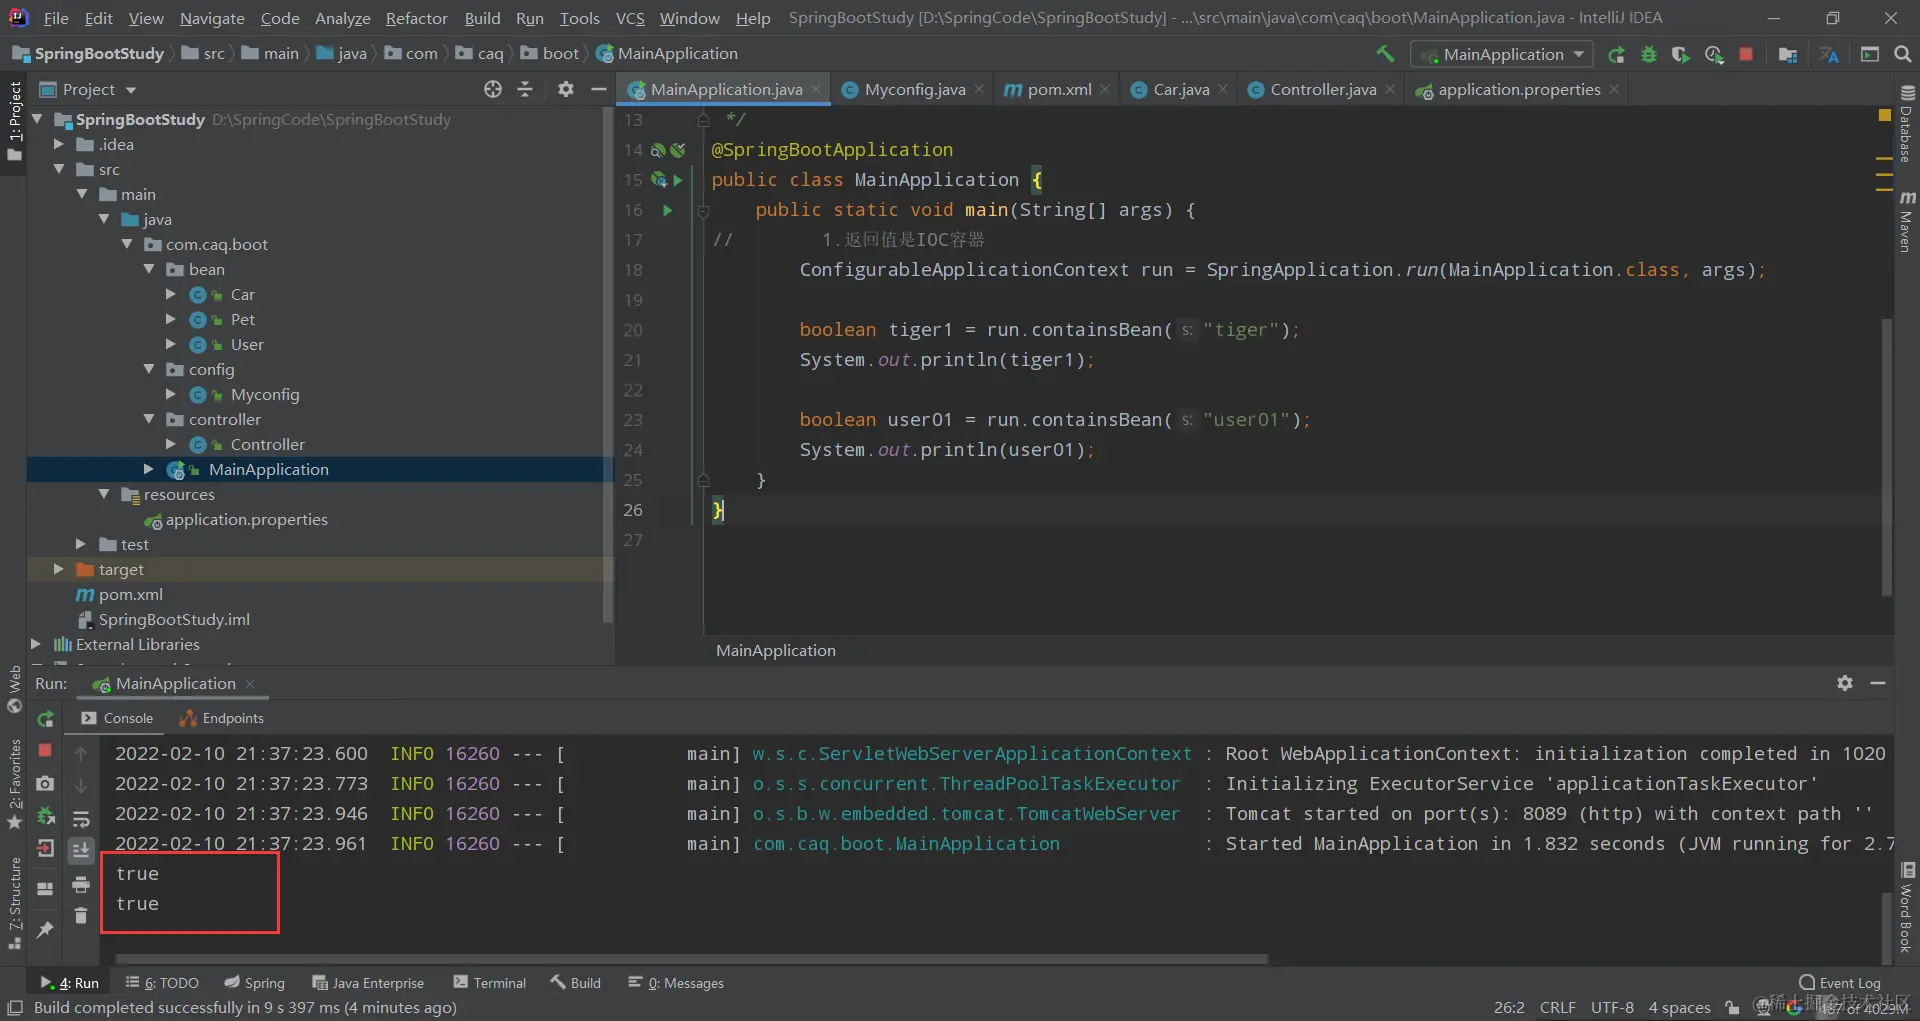Toggle the Maven tool window on the right edge

[1907, 222]
